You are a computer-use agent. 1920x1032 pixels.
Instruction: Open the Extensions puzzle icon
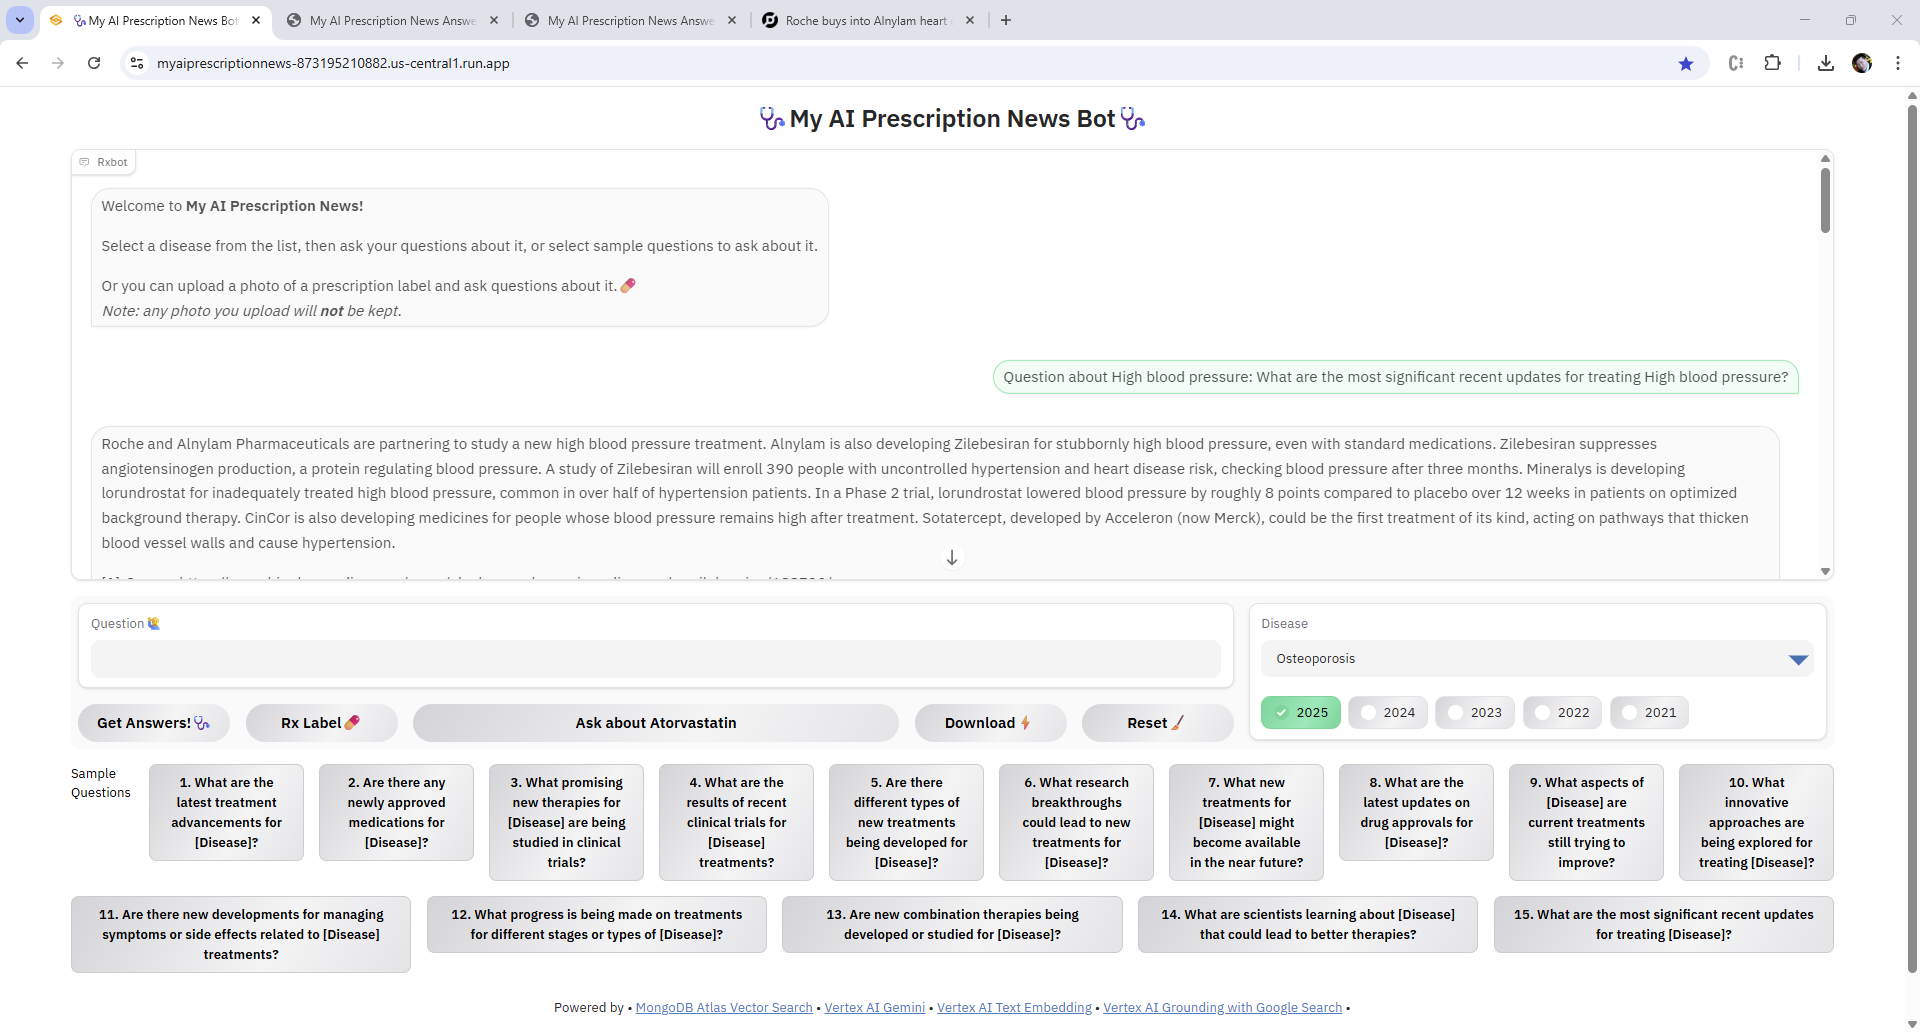(x=1772, y=63)
